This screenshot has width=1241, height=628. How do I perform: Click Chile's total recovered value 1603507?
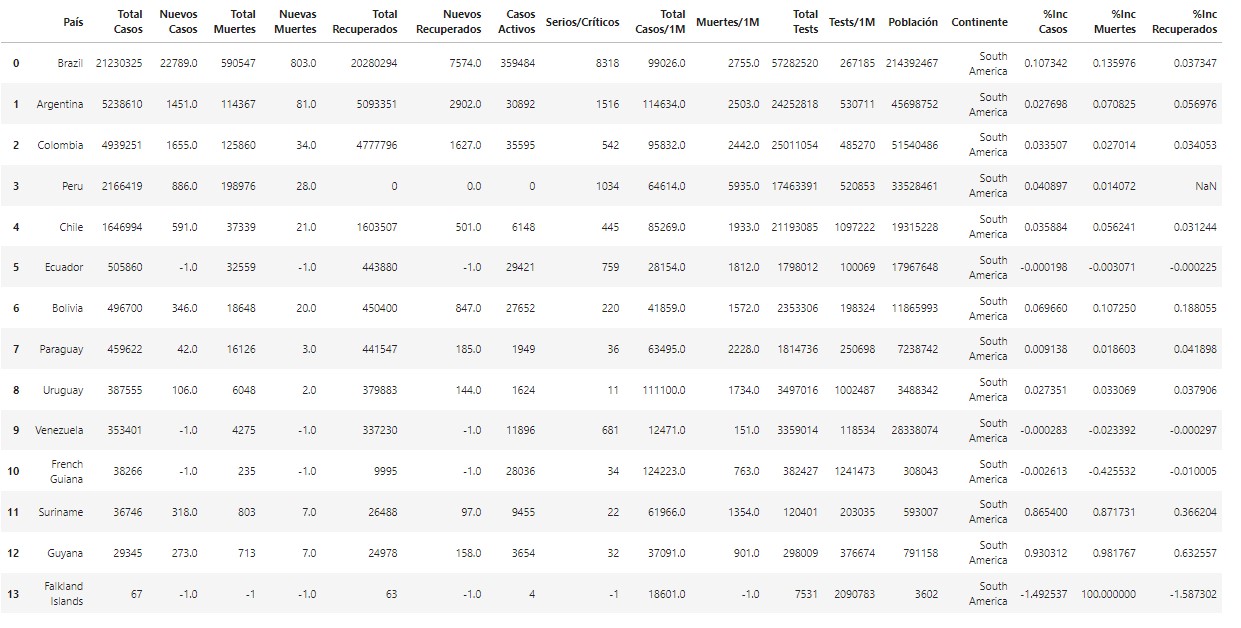pyautogui.click(x=376, y=227)
